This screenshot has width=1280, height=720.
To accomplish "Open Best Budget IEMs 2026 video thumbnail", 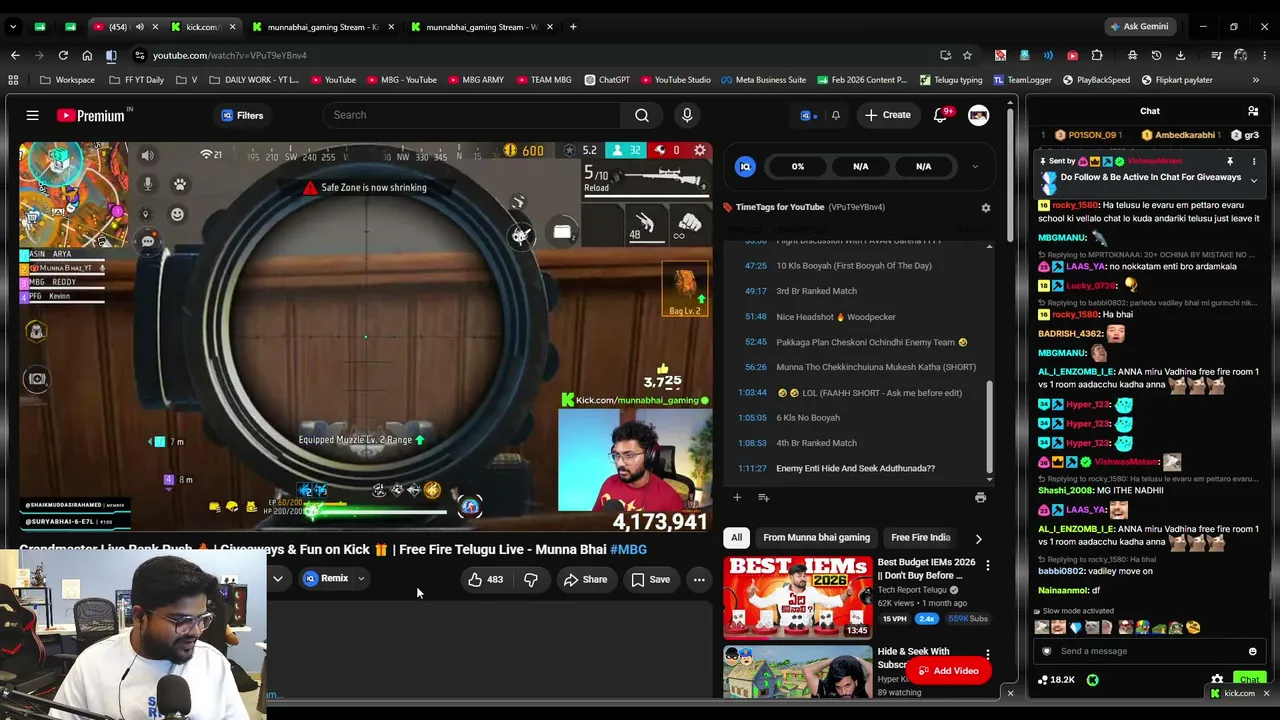I will click(x=798, y=598).
